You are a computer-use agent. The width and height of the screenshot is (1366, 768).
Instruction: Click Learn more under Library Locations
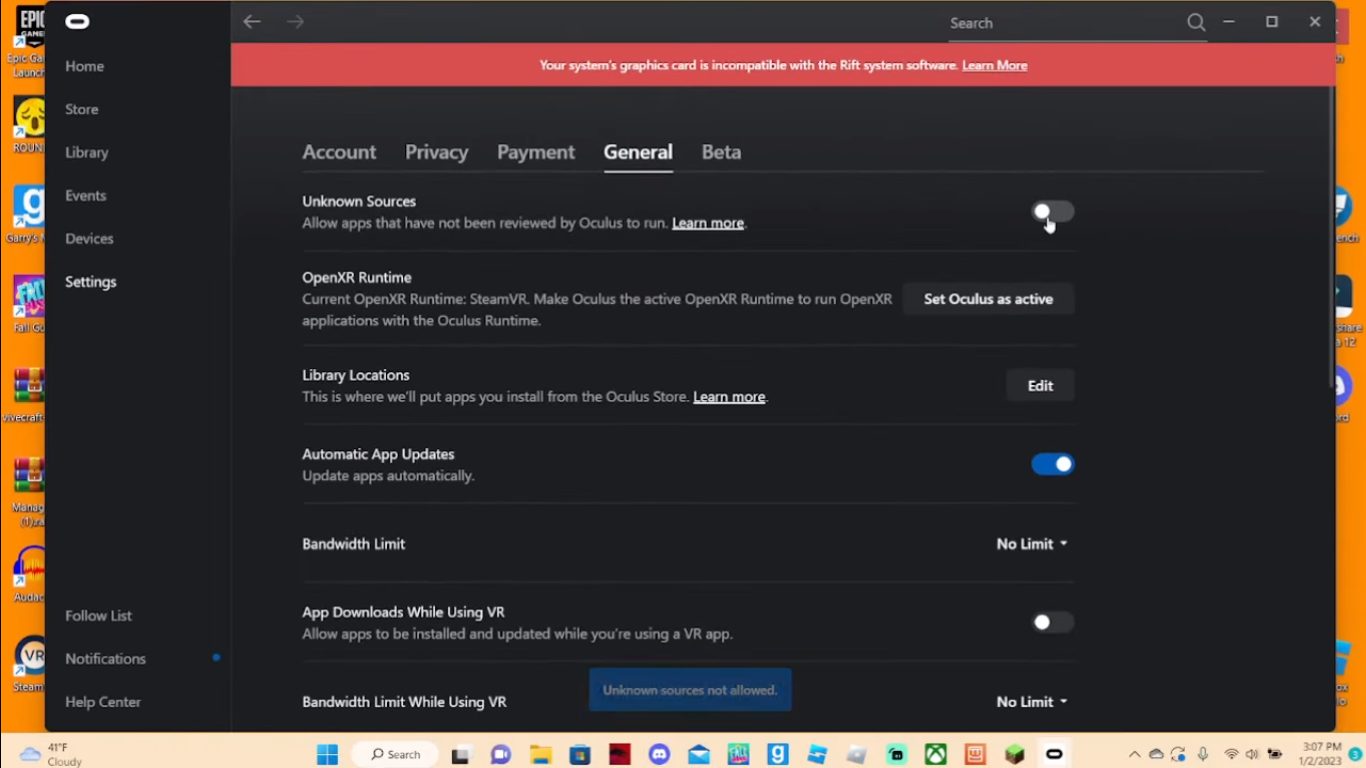[x=729, y=397]
